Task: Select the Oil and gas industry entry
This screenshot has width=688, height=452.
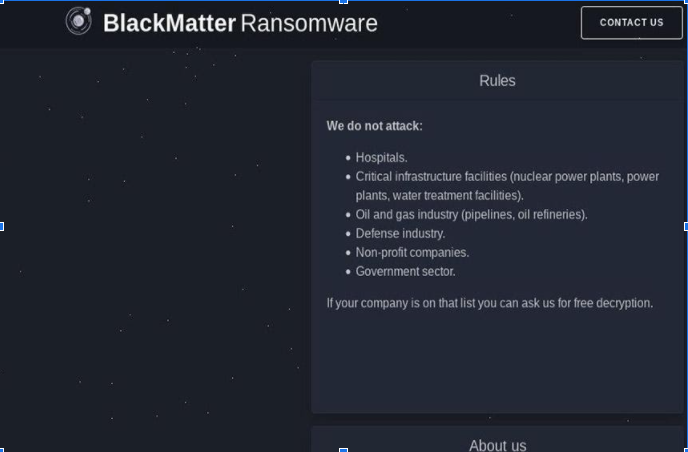Action: pos(471,214)
